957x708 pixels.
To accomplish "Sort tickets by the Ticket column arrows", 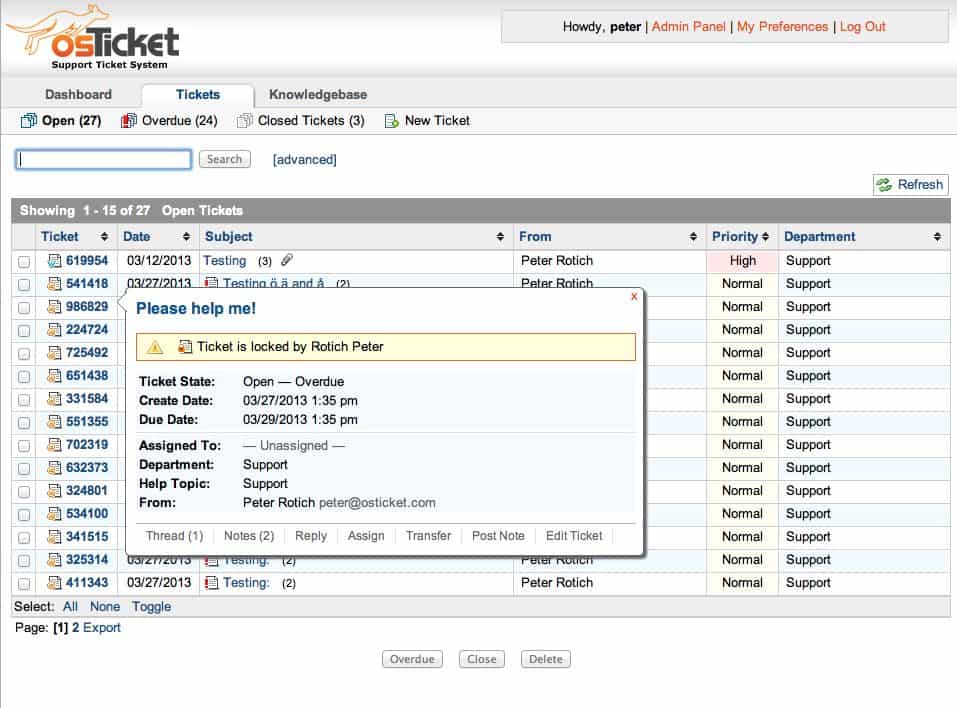I will (x=104, y=237).
